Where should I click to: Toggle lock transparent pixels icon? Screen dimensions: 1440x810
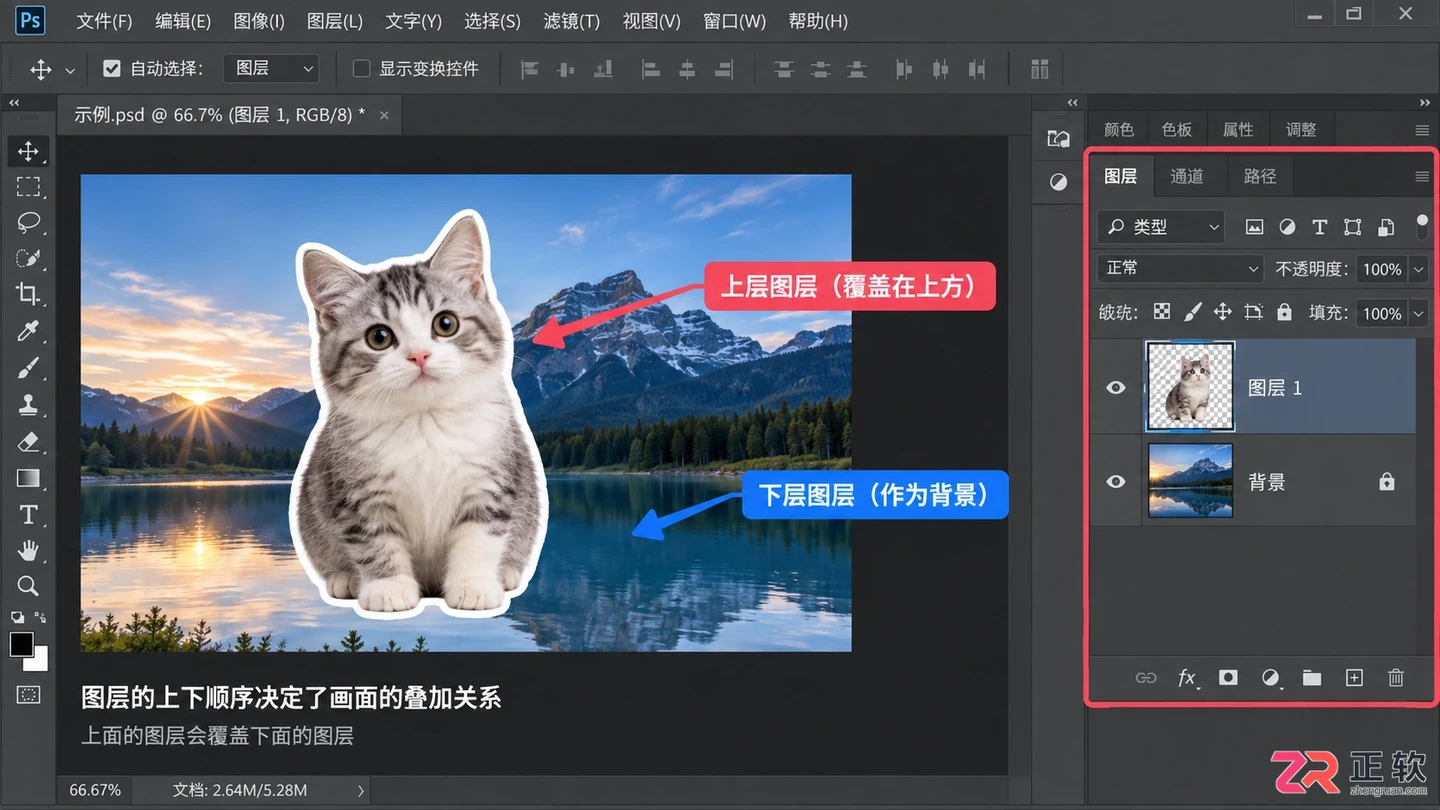pos(1161,312)
